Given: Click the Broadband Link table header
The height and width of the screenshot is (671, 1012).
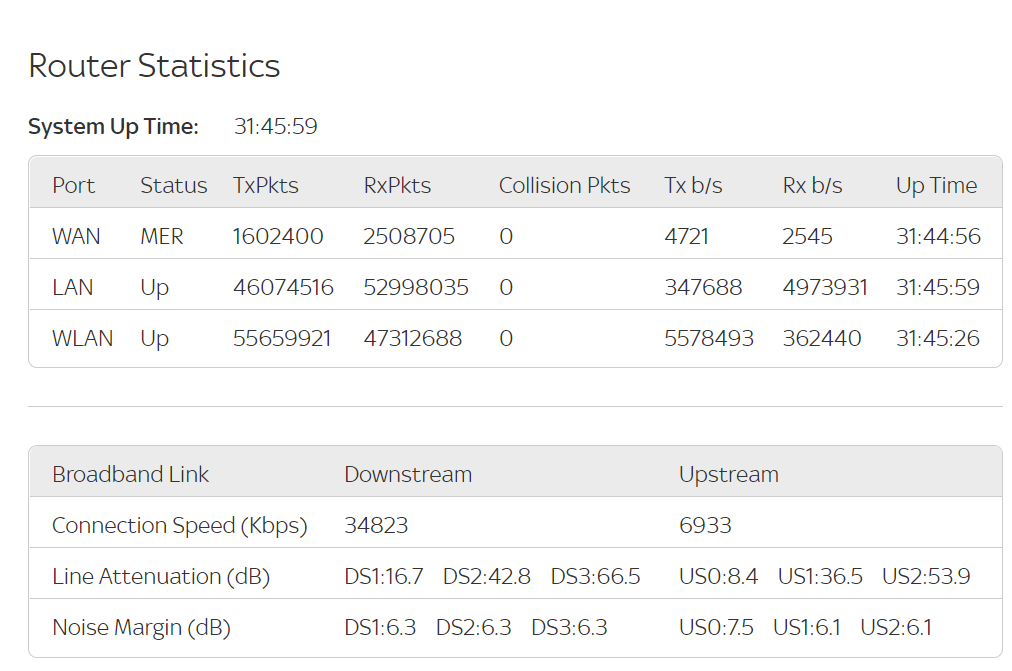Looking at the screenshot, I should coord(130,475).
